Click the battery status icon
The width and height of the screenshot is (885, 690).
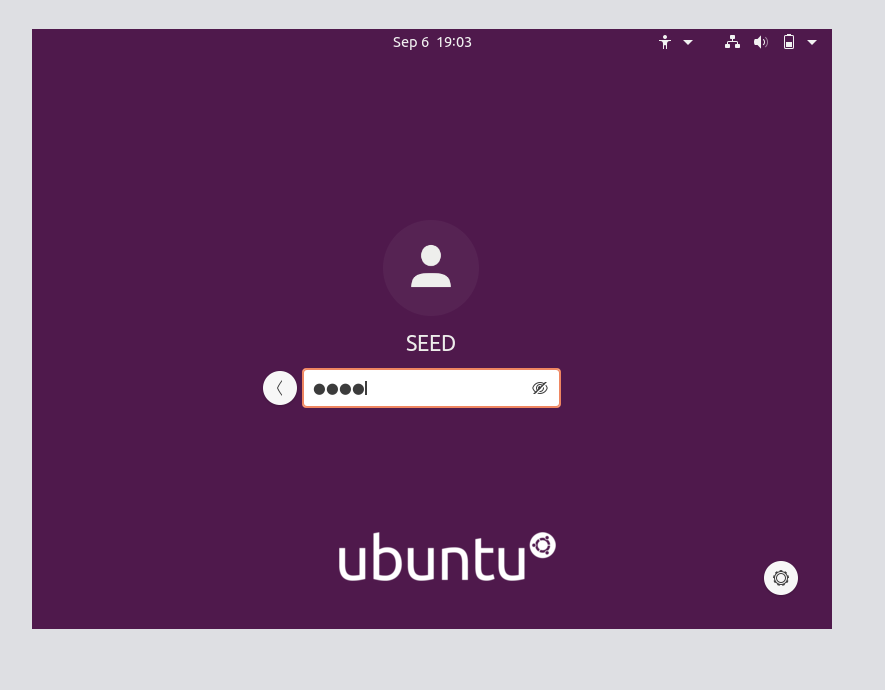coord(788,42)
